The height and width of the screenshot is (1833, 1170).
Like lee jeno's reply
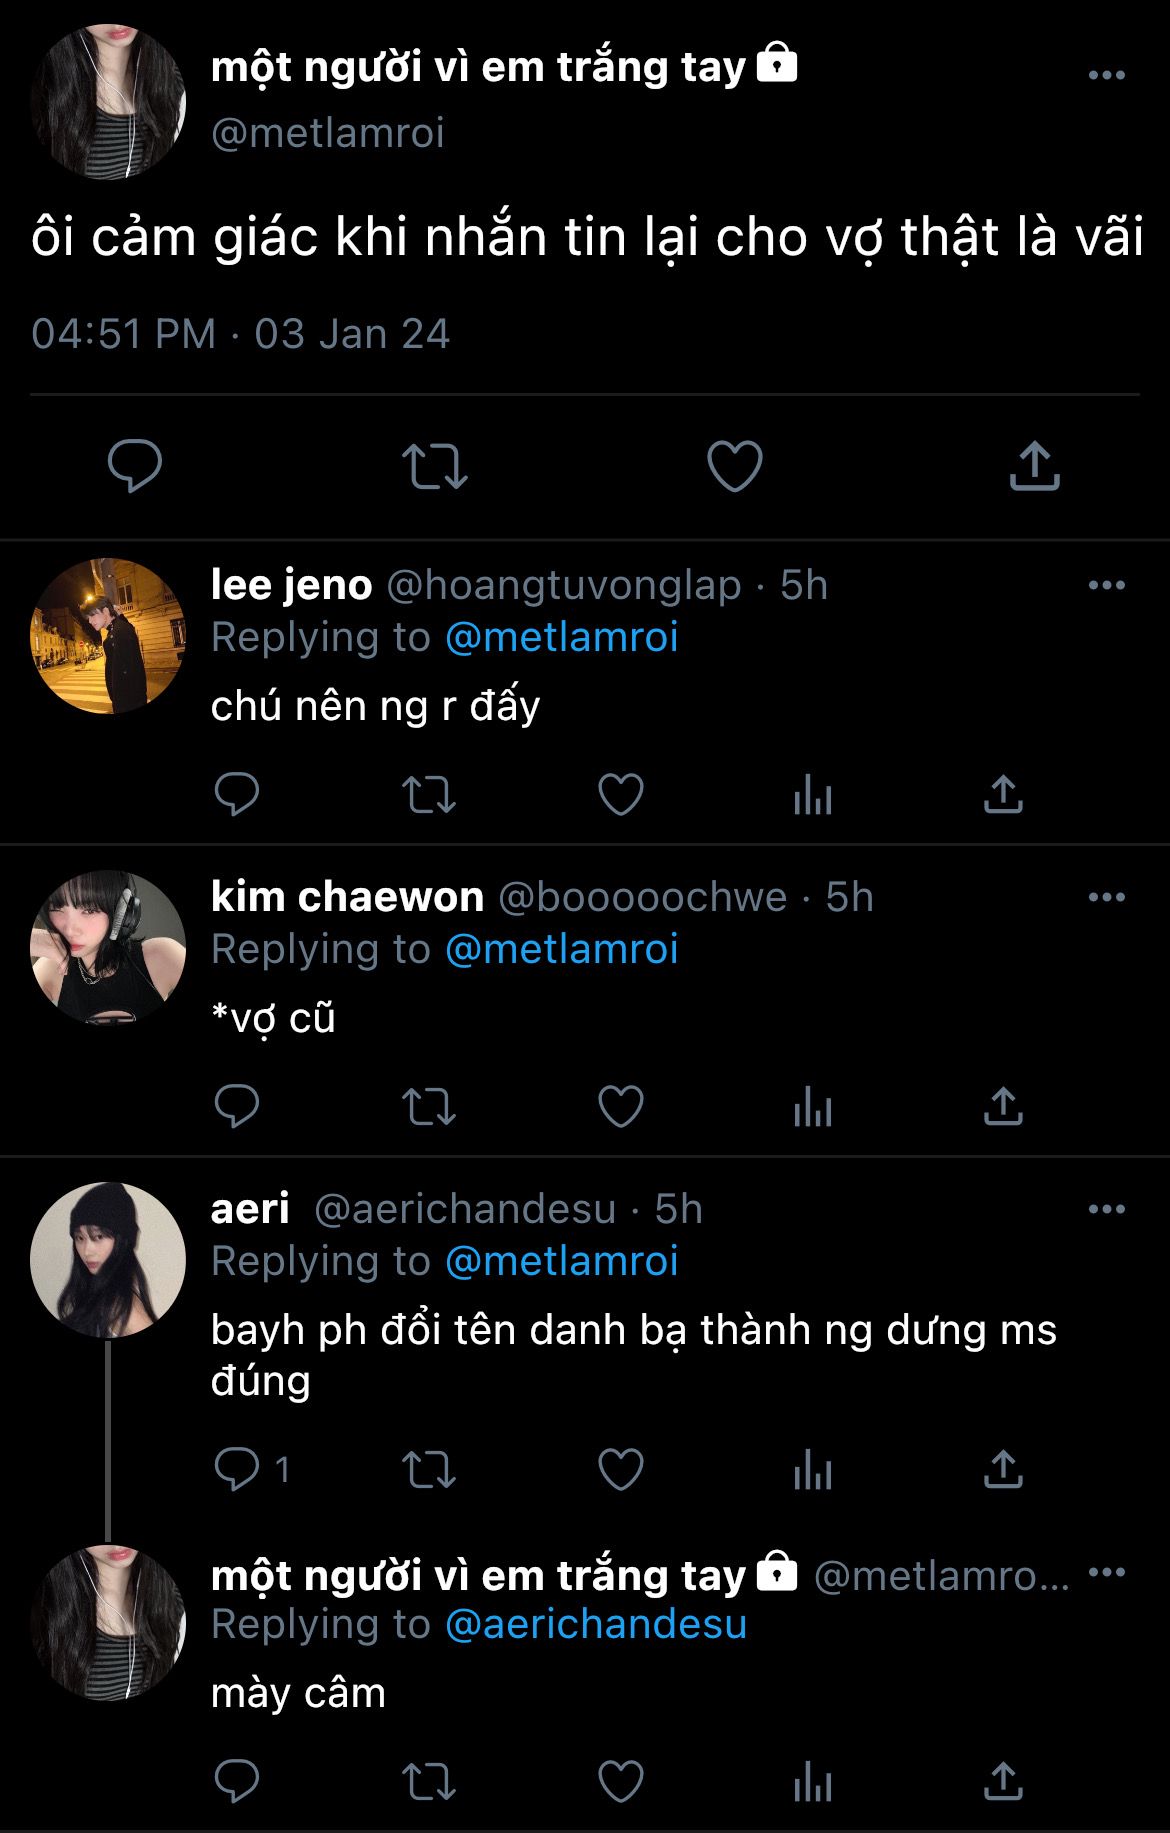[621, 795]
